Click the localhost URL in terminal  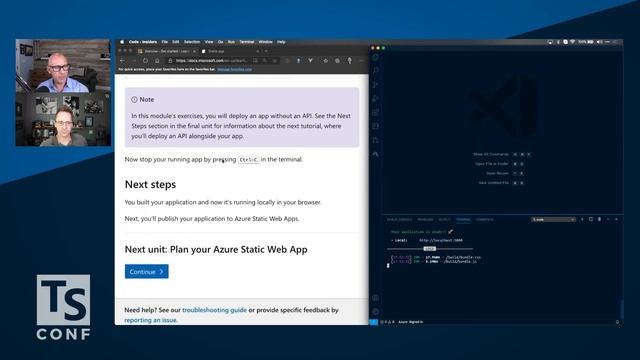pos(441,240)
